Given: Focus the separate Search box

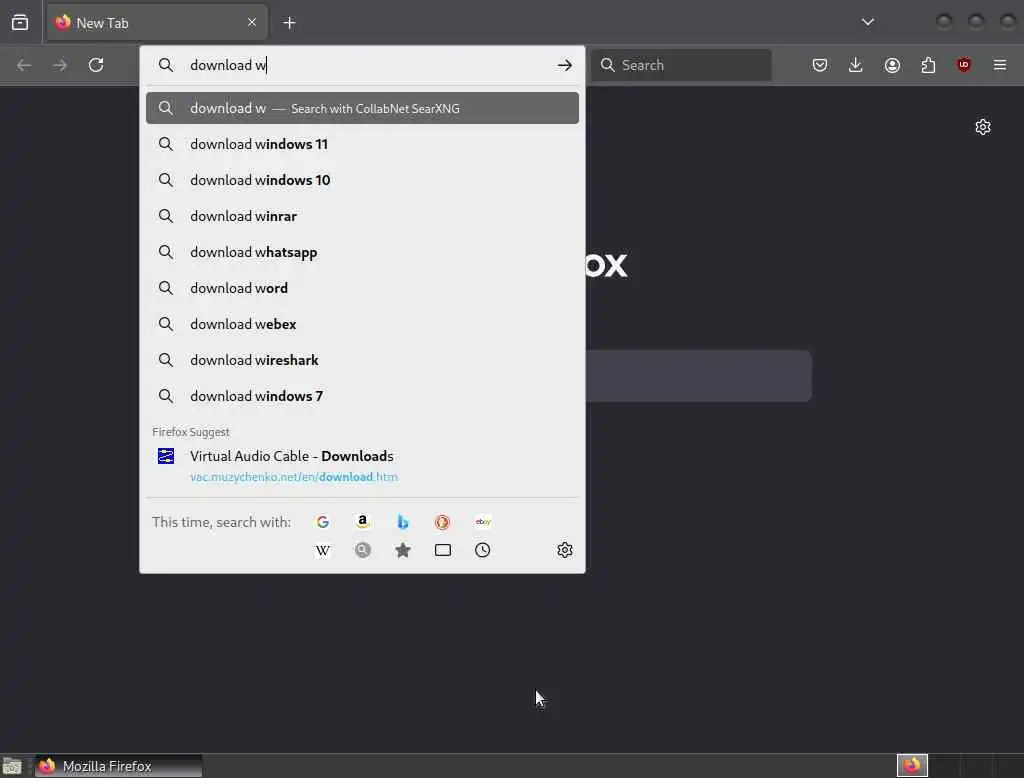Looking at the screenshot, I should pyautogui.click(x=681, y=65).
